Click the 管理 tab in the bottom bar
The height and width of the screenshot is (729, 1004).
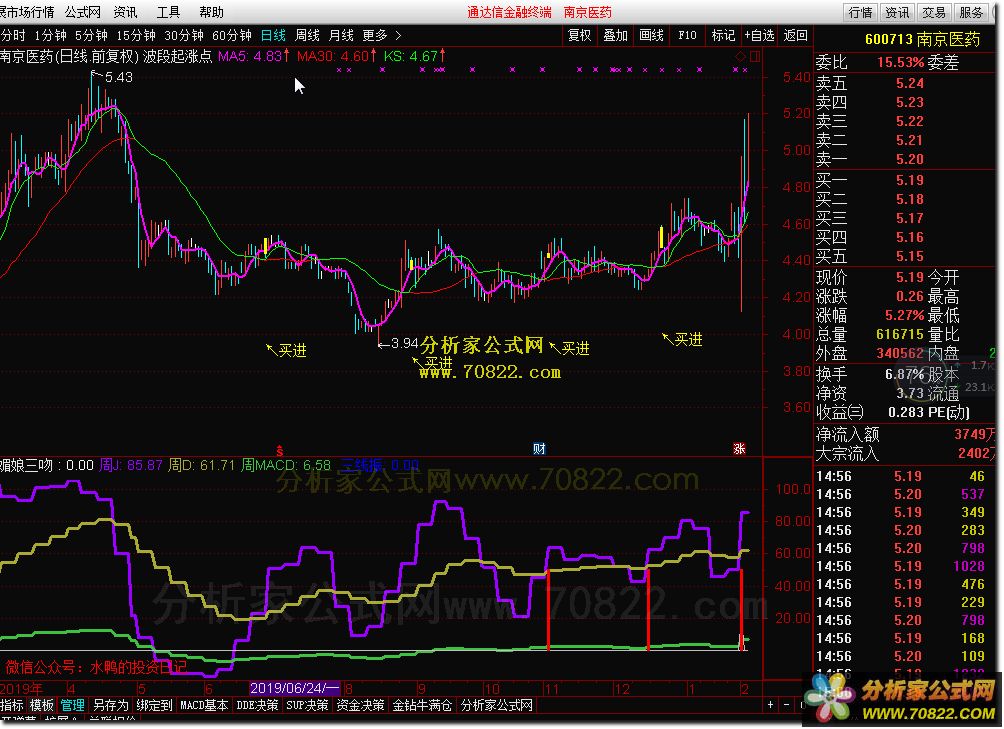(x=72, y=705)
